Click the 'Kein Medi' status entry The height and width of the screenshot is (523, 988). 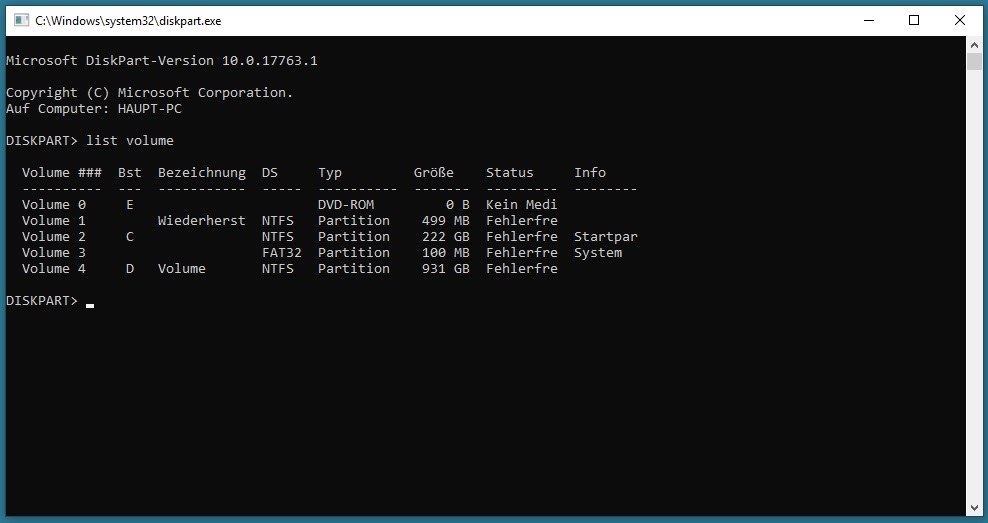pyautogui.click(x=522, y=205)
